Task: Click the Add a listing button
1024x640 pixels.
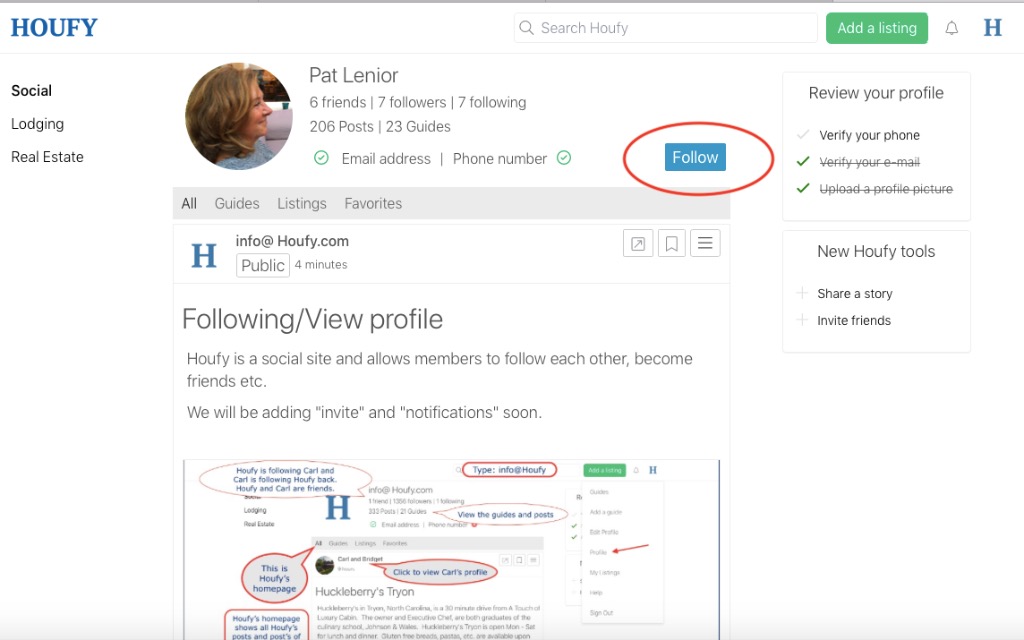Action: click(x=877, y=28)
